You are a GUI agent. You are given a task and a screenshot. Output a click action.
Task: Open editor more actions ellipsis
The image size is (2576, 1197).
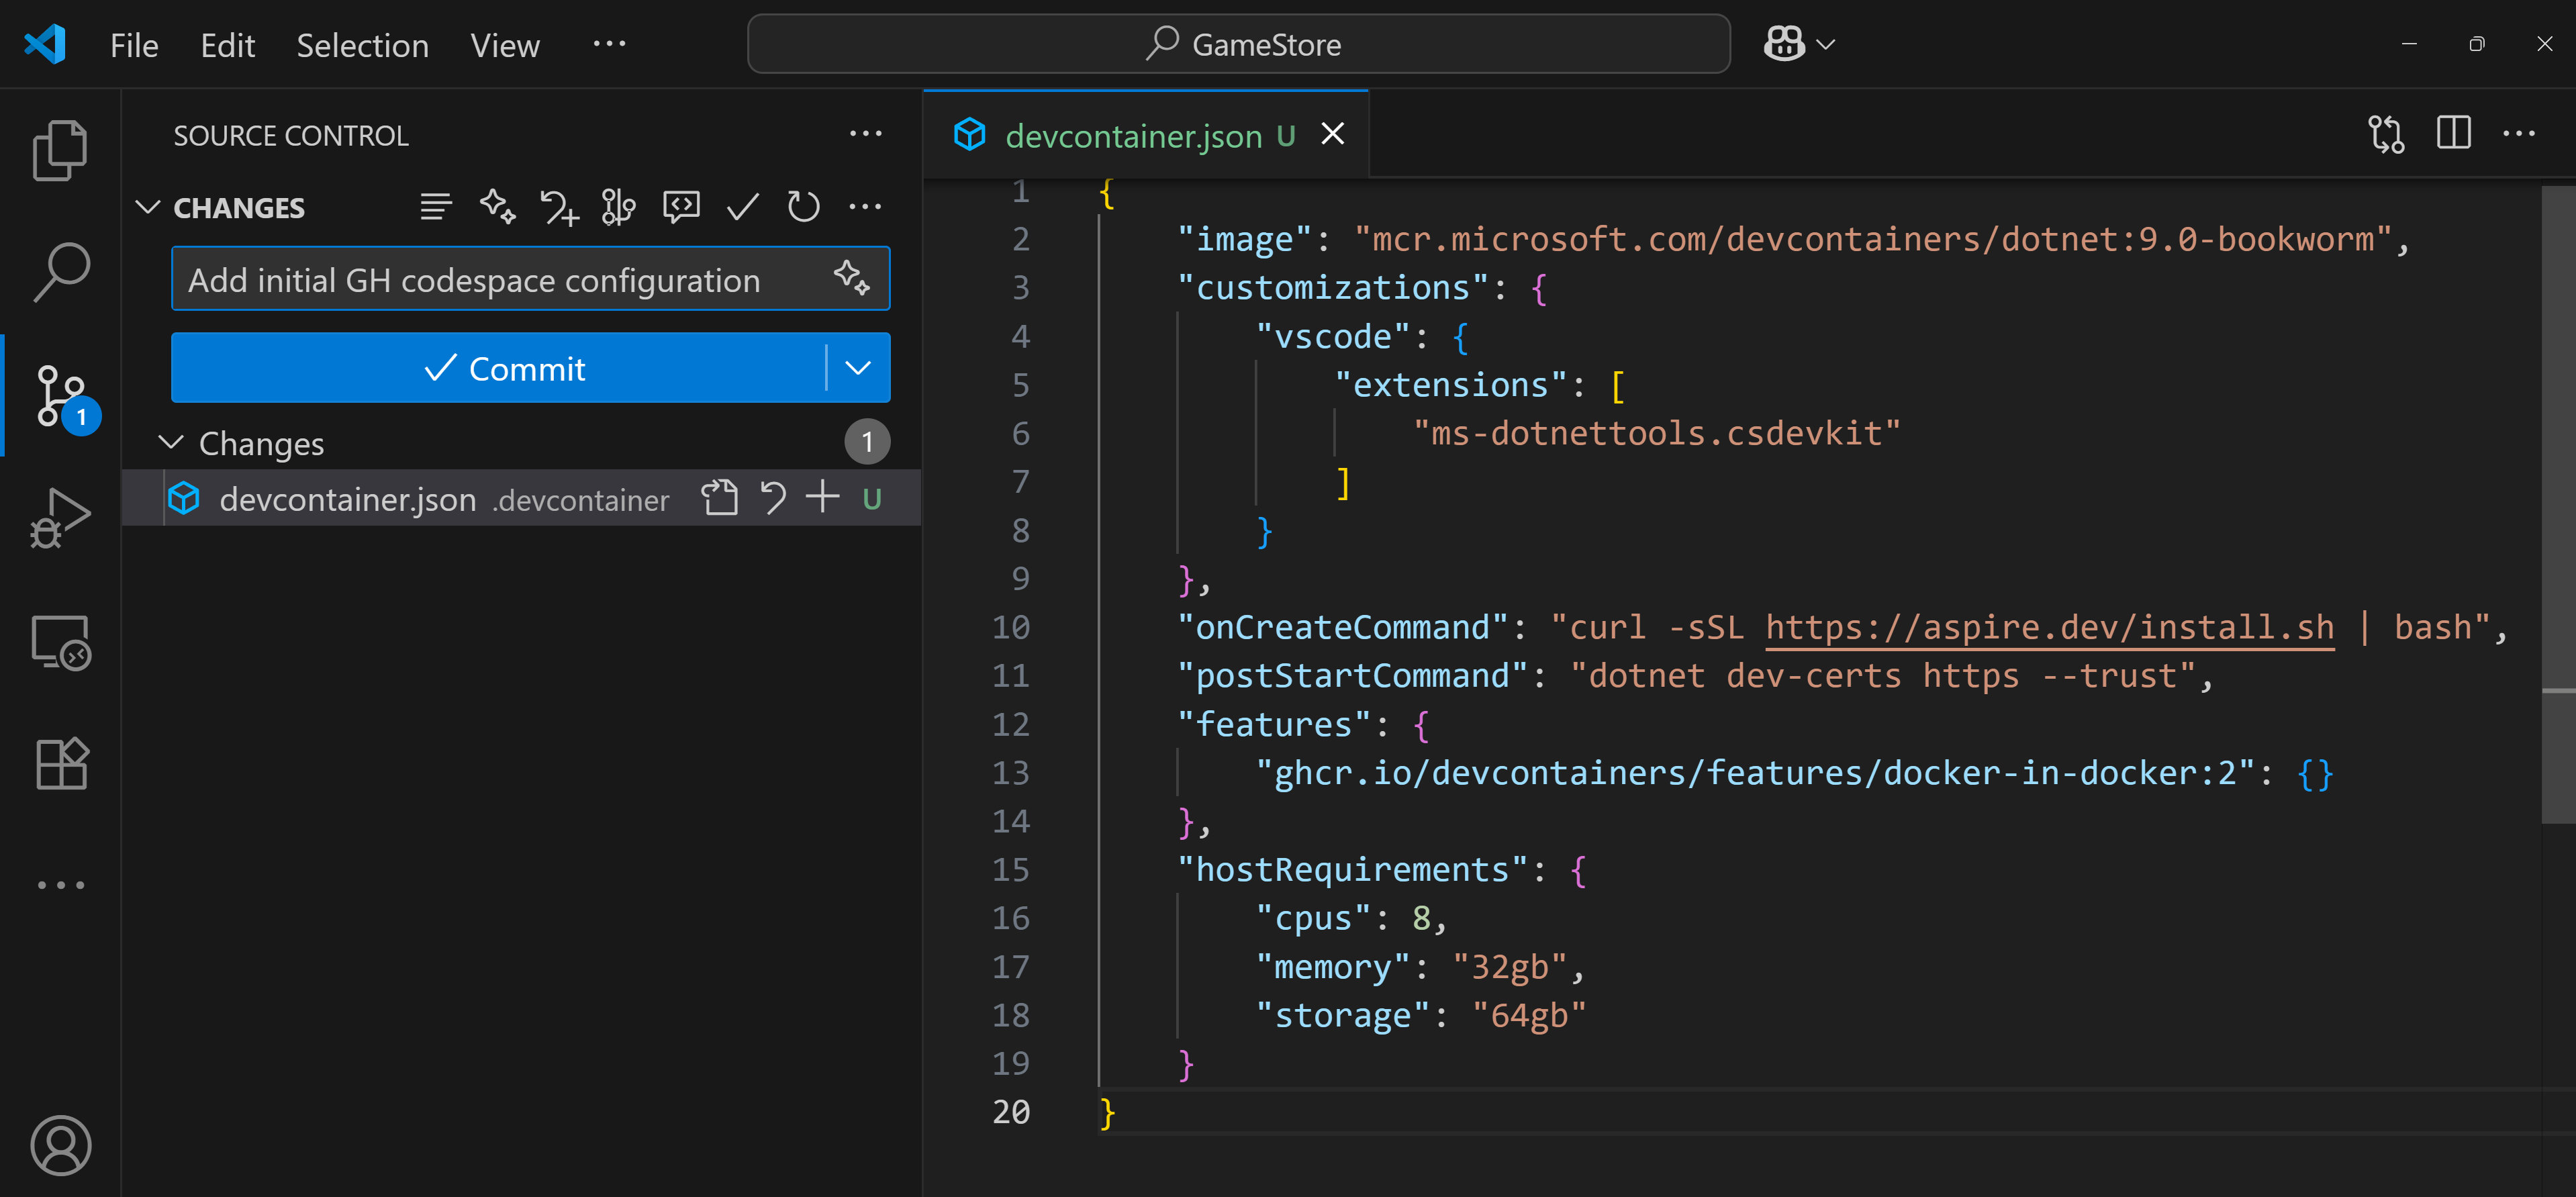(2518, 133)
